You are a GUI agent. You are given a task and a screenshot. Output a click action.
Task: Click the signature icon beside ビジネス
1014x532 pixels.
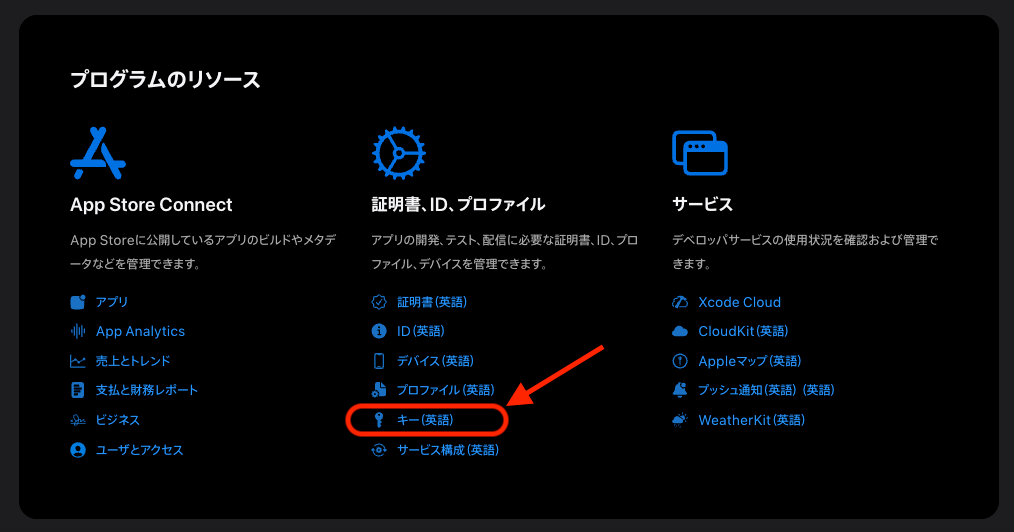(x=78, y=420)
